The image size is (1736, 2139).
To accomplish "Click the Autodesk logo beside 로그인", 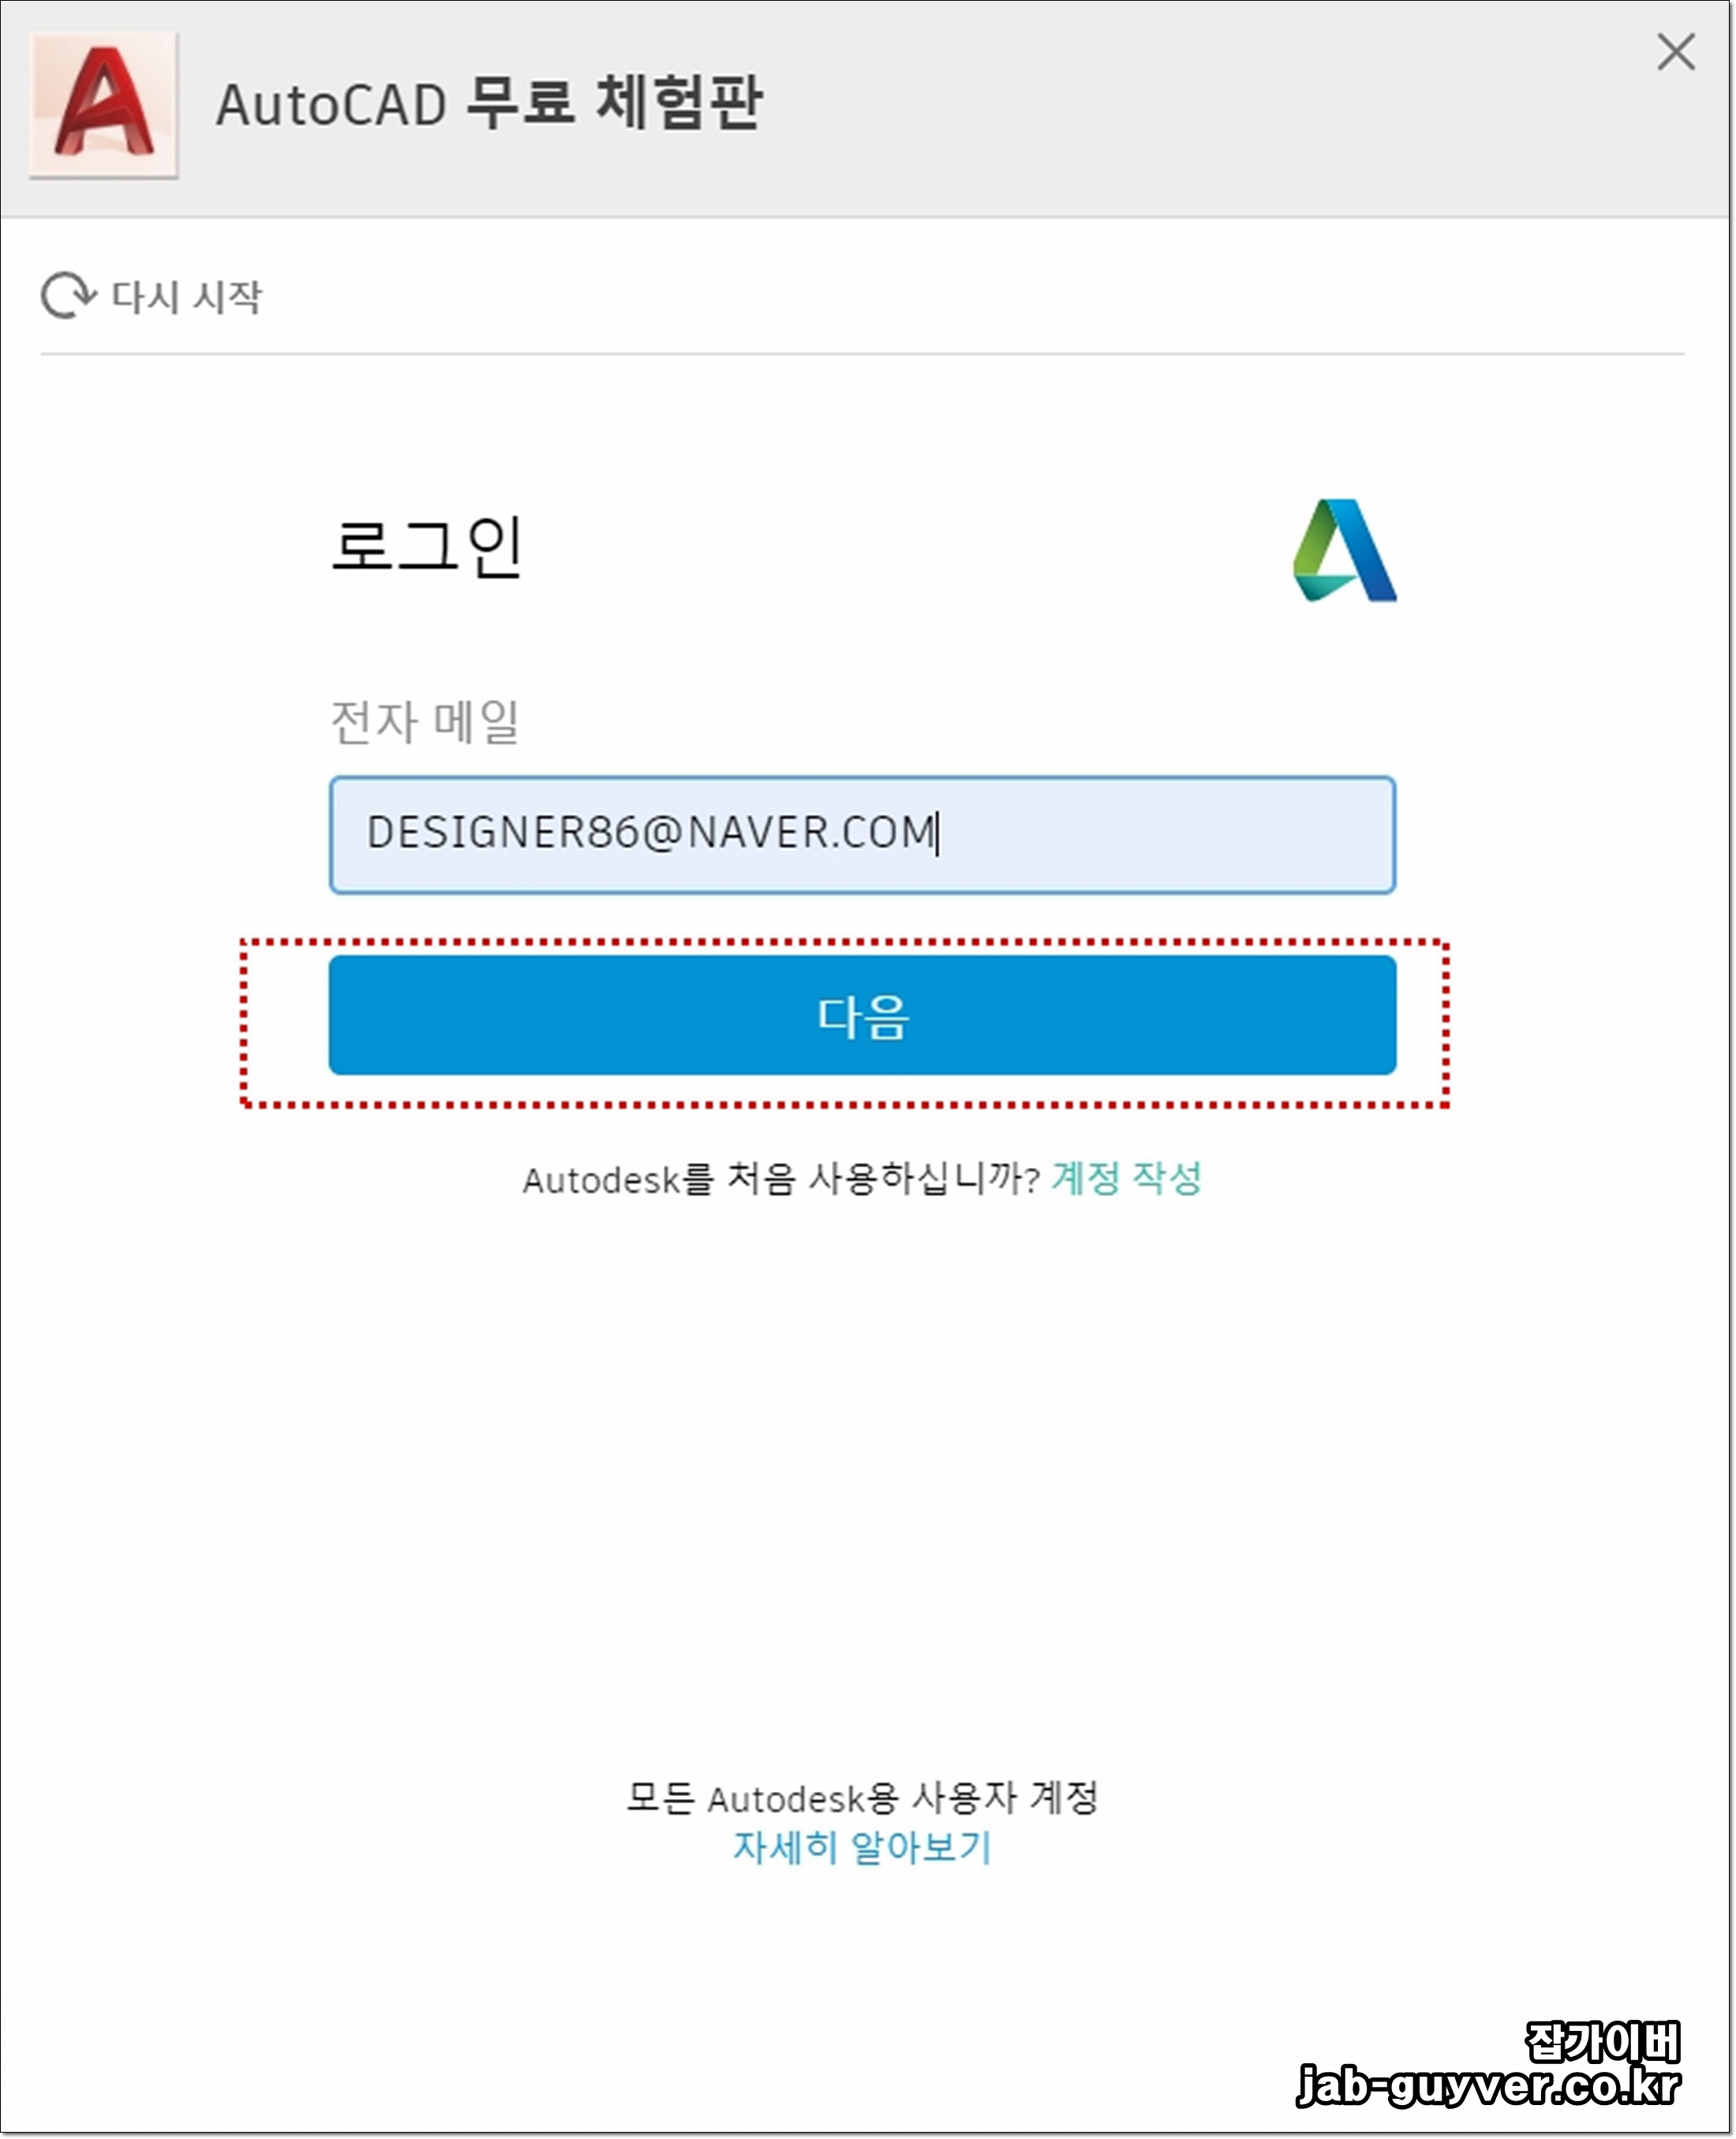I will click(x=1345, y=550).
